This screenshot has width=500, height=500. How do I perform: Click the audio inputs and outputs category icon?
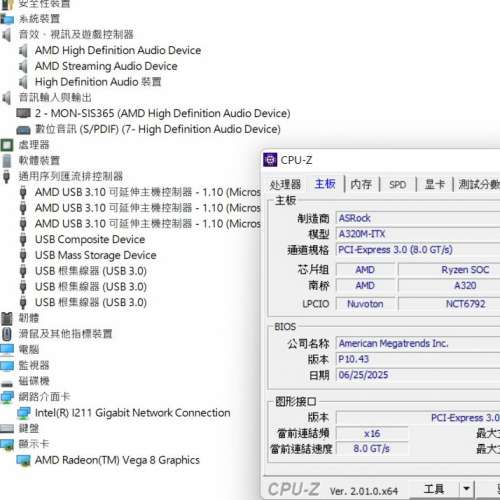pyautogui.click(x=6, y=98)
